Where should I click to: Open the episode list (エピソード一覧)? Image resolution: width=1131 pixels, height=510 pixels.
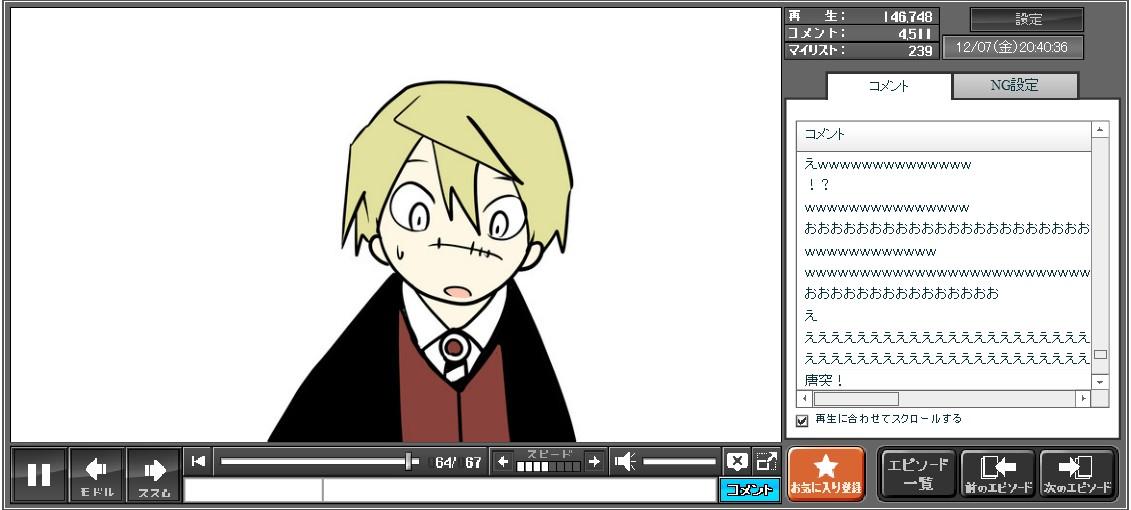click(x=917, y=474)
